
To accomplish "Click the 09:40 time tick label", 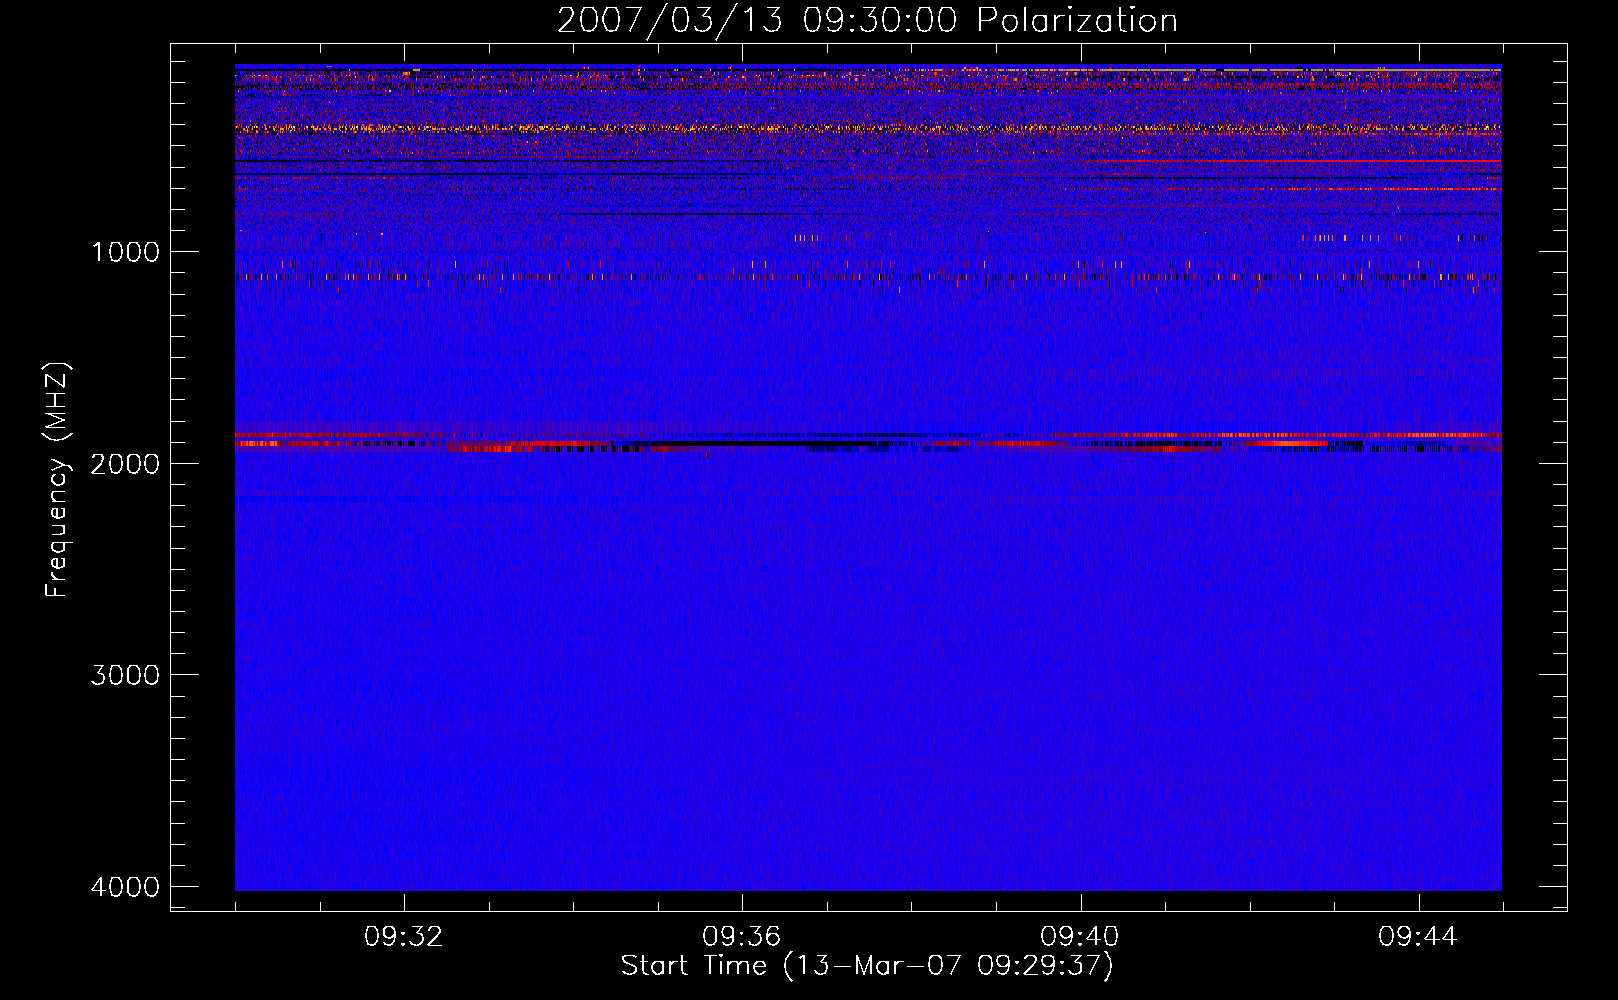I will point(1079,937).
